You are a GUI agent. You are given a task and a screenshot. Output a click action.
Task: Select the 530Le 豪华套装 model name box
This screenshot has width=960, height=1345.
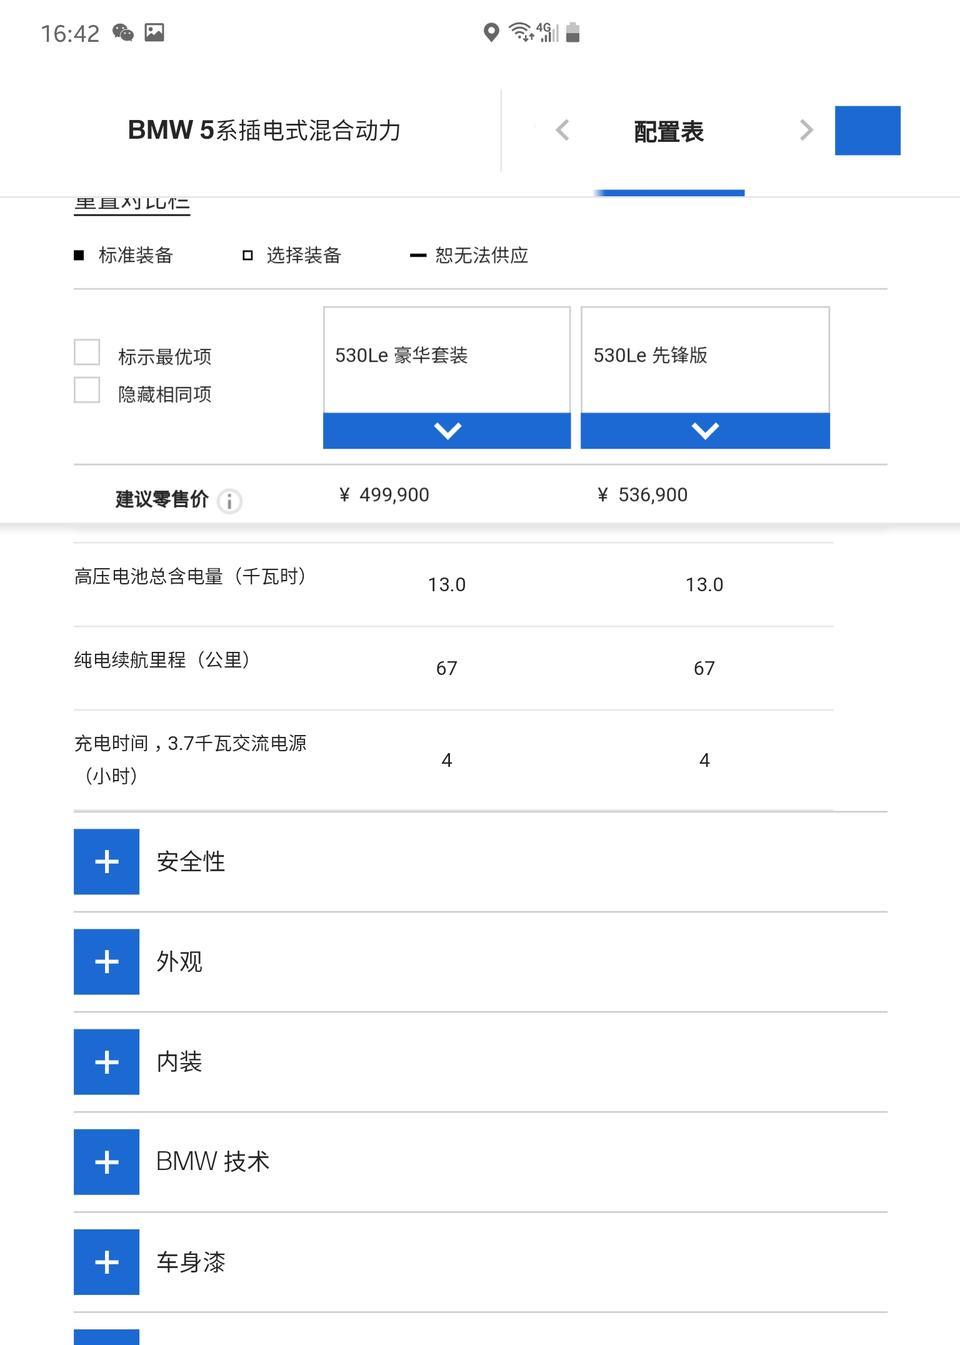click(447, 360)
